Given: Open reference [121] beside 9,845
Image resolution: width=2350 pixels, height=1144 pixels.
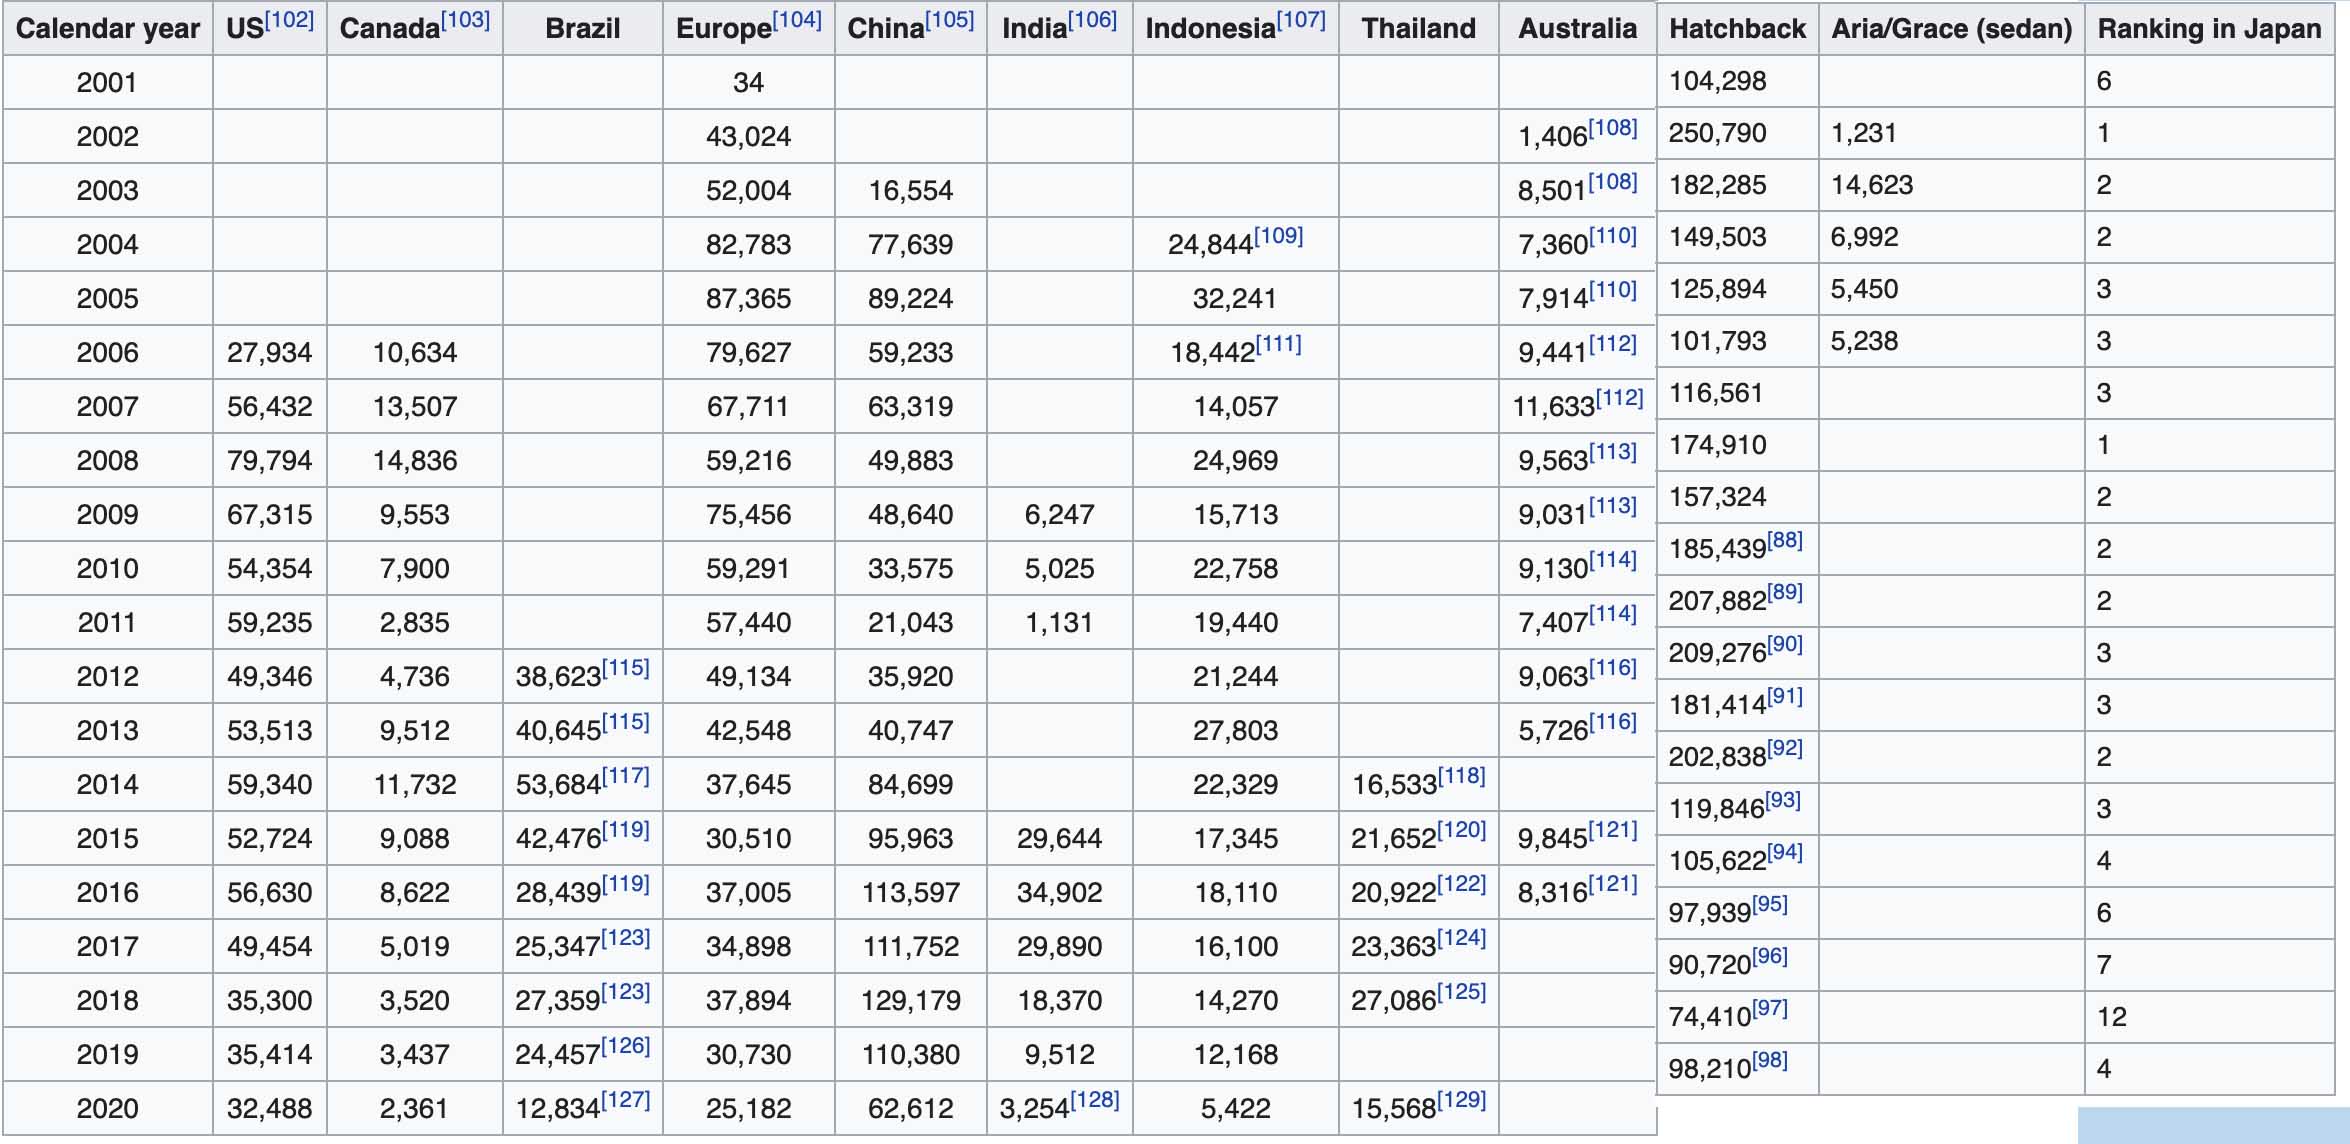Looking at the screenshot, I should 1613,830.
